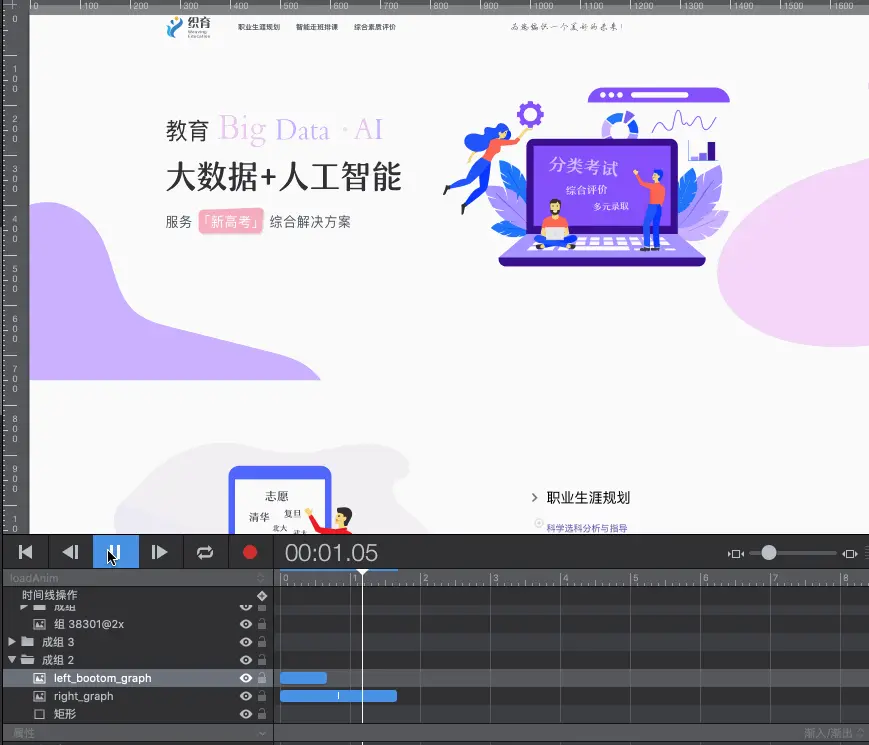Click the image icon of 组 38301@2x
This screenshot has height=745, width=869.
click(x=39, y=624)
